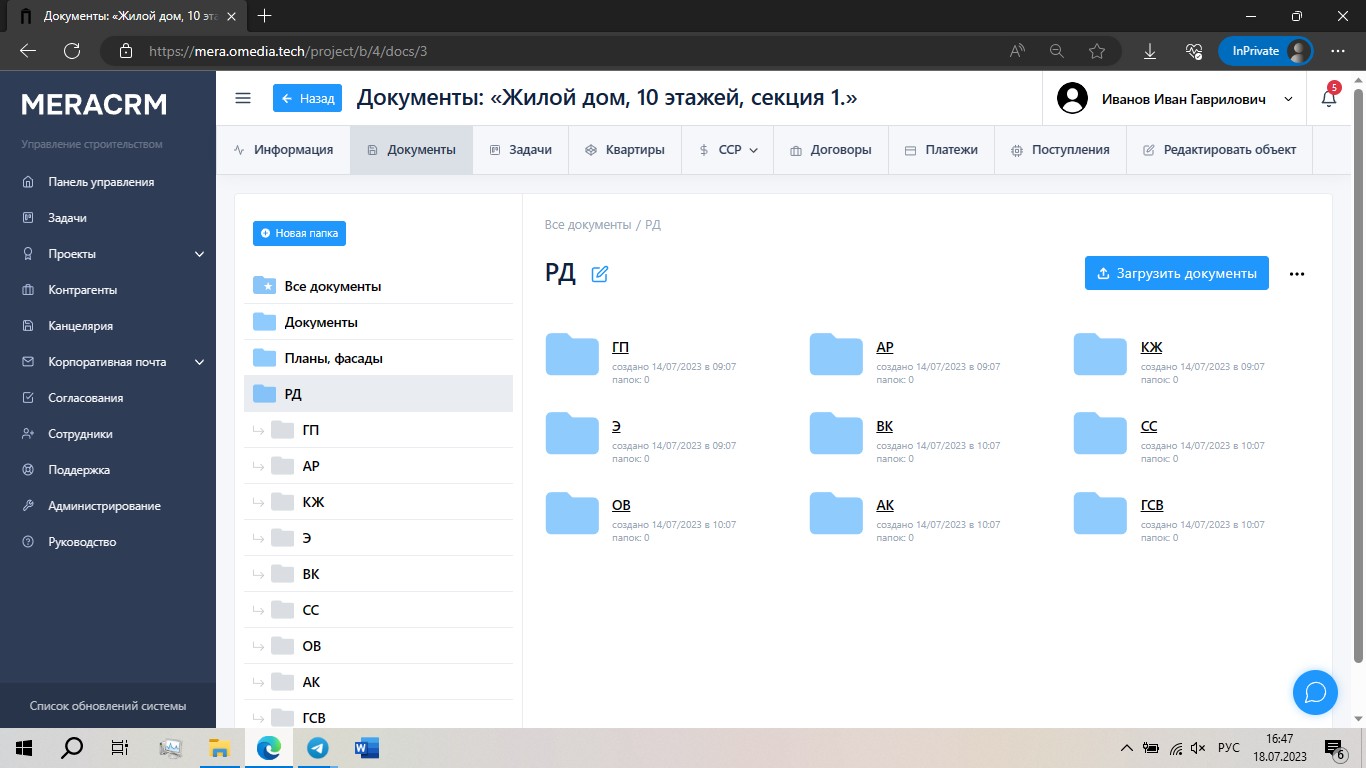Click the Загрузить документы button
Viewport: 1366px width, 768px height.
(x=1176, y=273)
